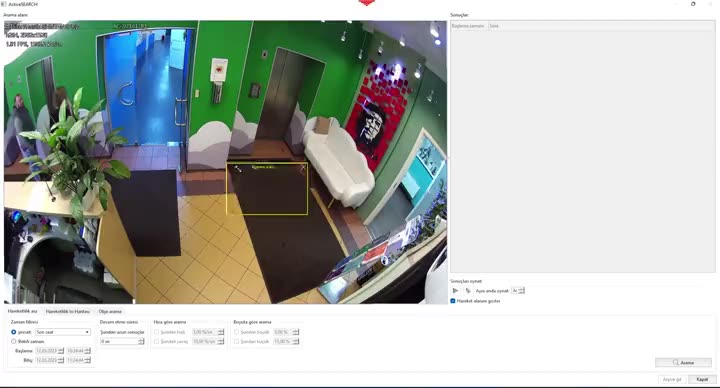The image size is (720, 388).
Task: Toggle 'Hareket alanını göster' checkbox
Action: click(x=453, y=301)
